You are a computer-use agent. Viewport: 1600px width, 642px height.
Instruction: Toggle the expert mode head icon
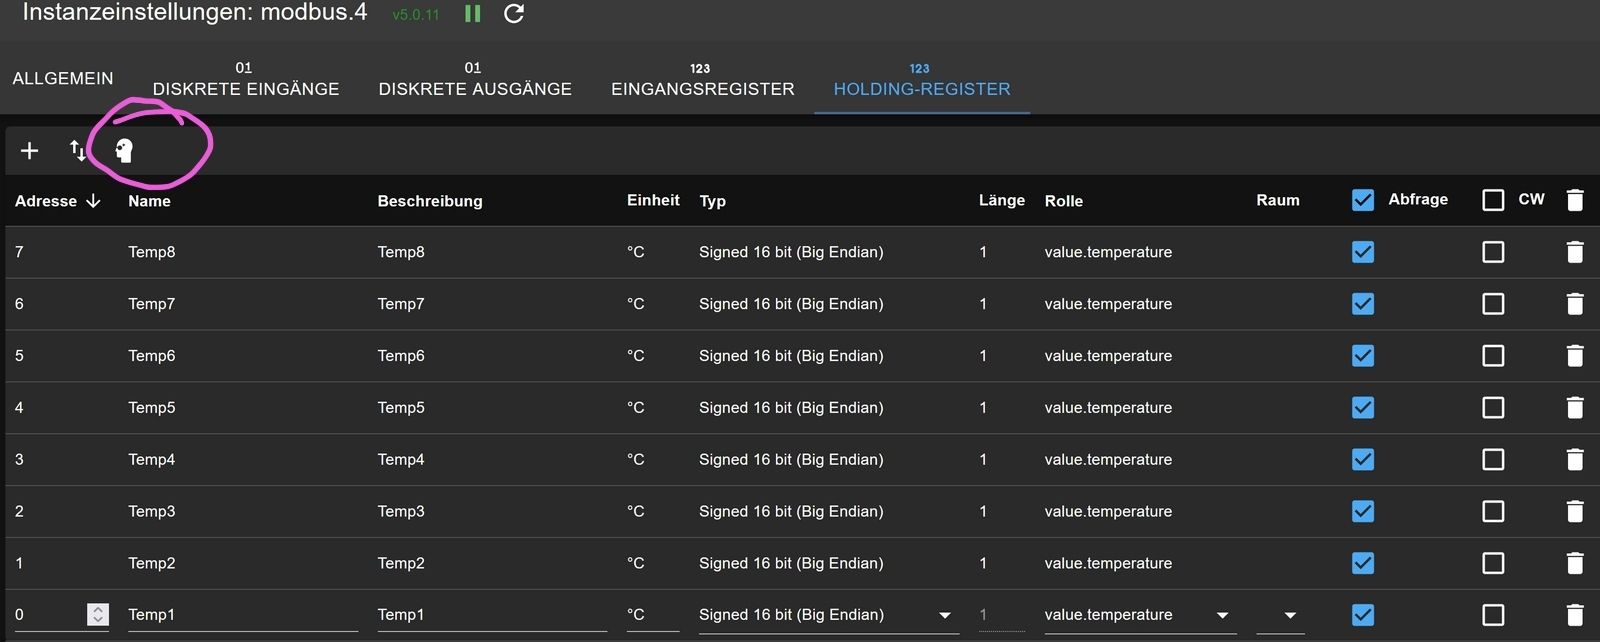coord(124,151)
